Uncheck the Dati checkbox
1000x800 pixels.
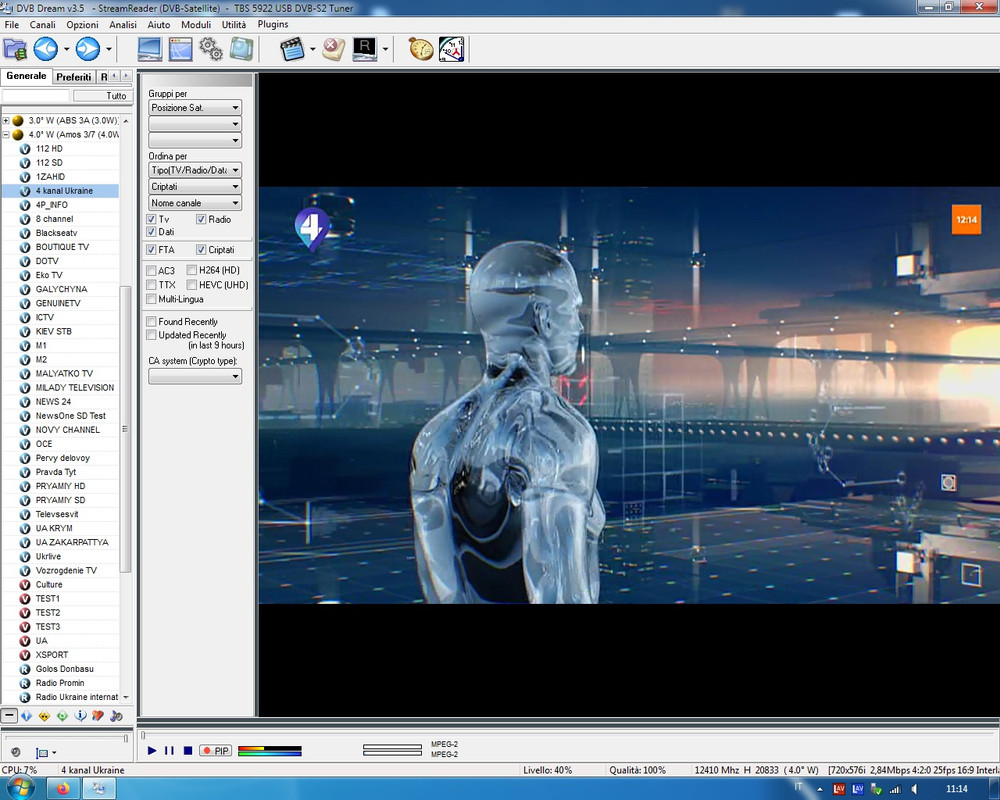[x=151, y=232]
